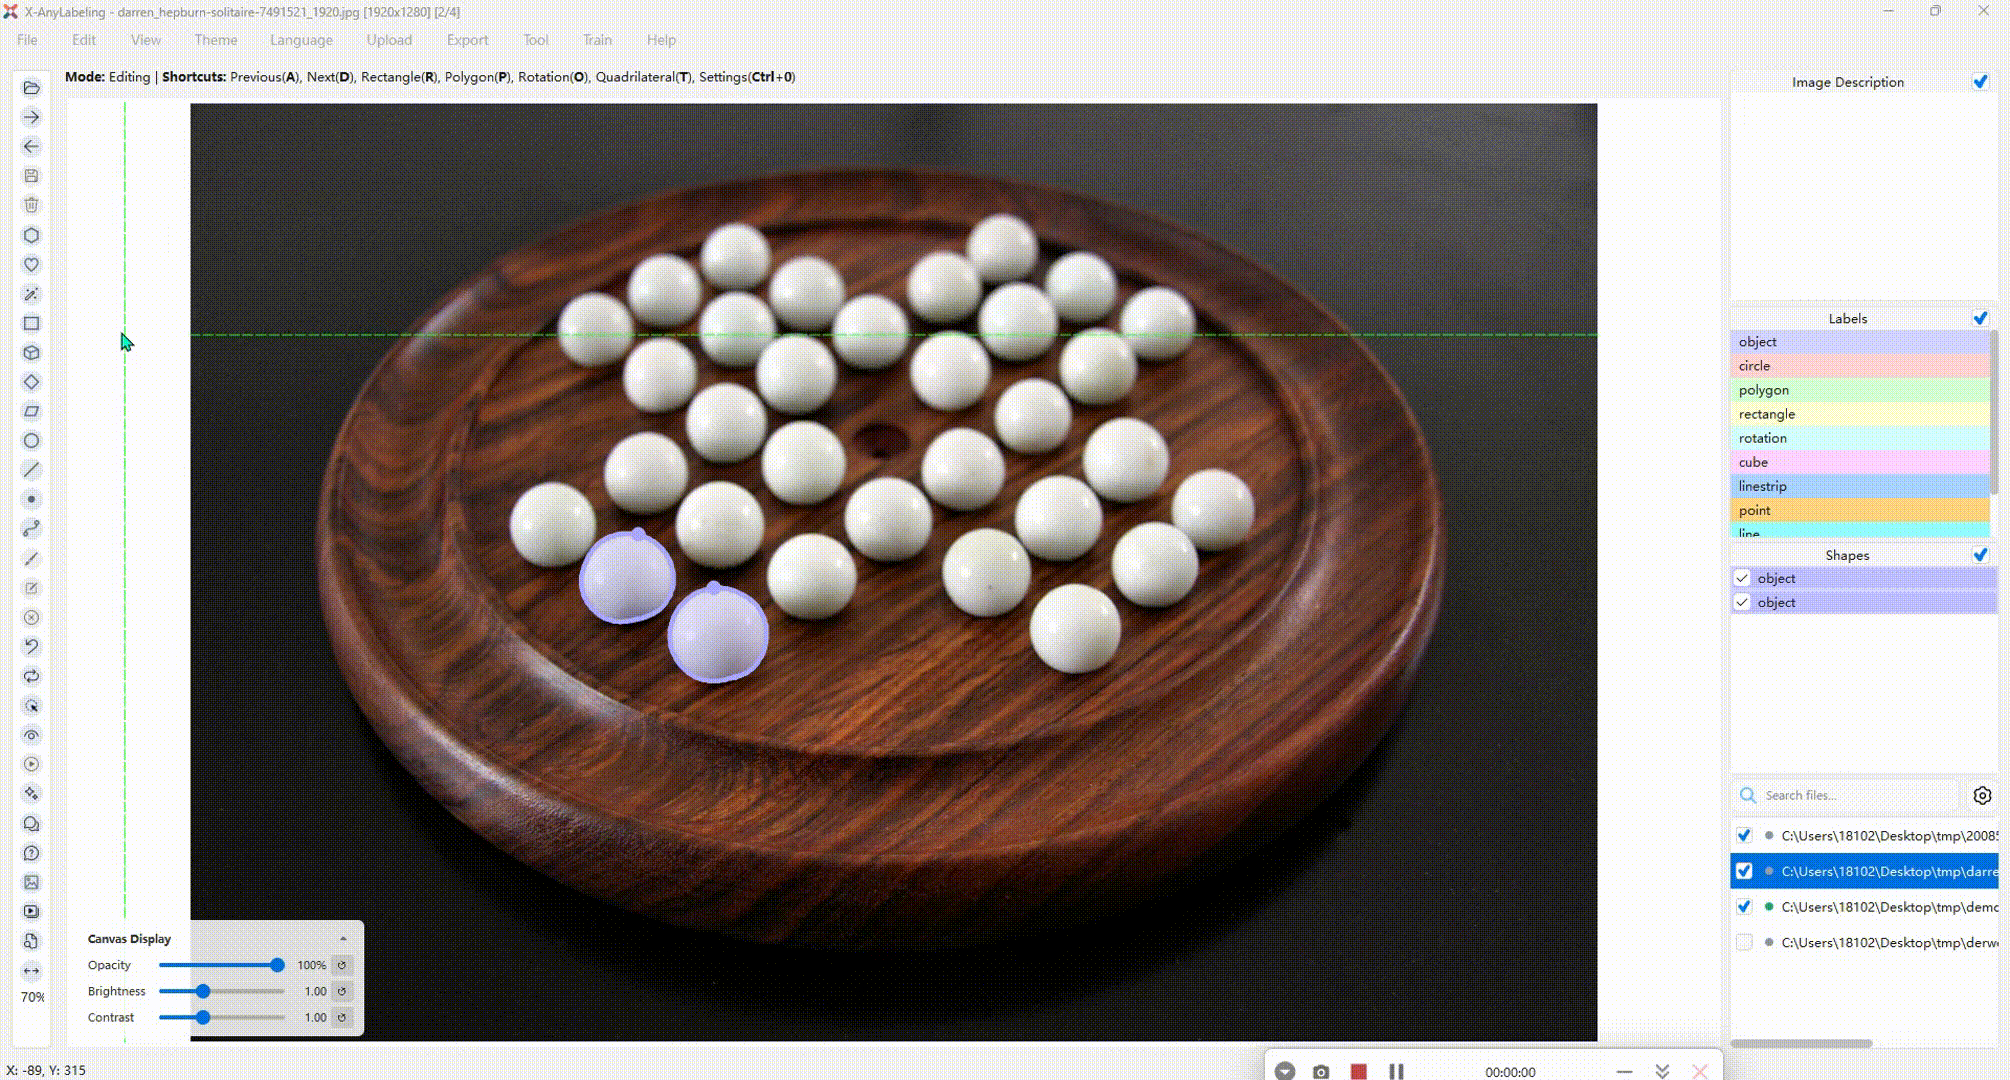This screenshot has width=2010, height=1080.
Task: Click the video frame icon in toolbar
Action: [31, 912]
